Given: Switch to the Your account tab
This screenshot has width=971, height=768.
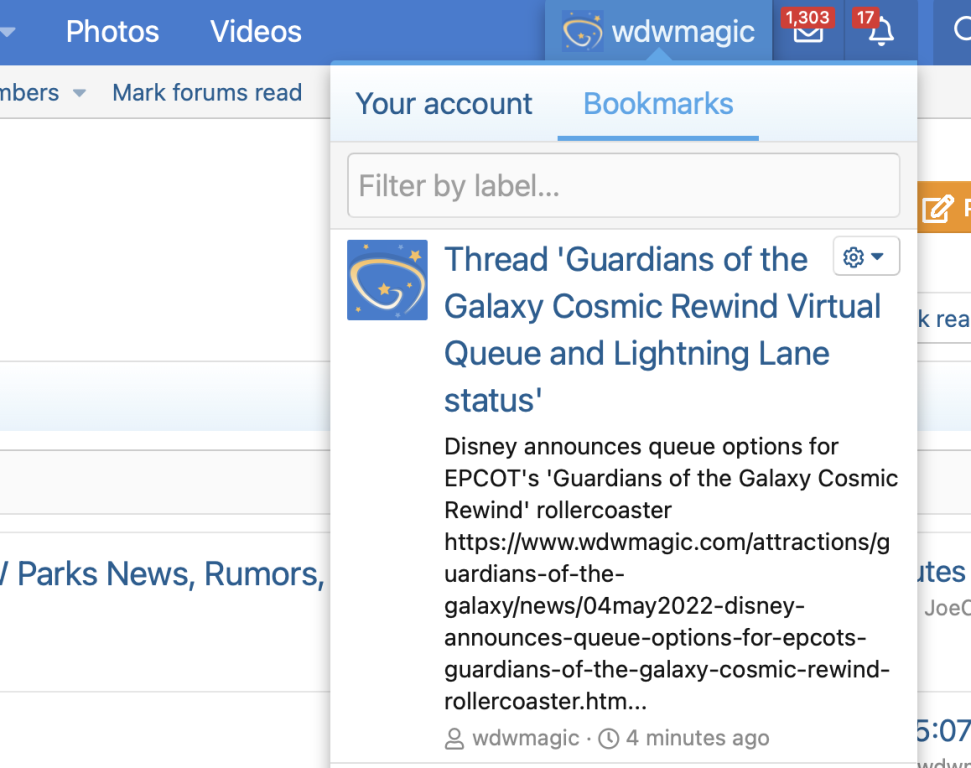Looking at the screenshot, I should tap(444, 104).
